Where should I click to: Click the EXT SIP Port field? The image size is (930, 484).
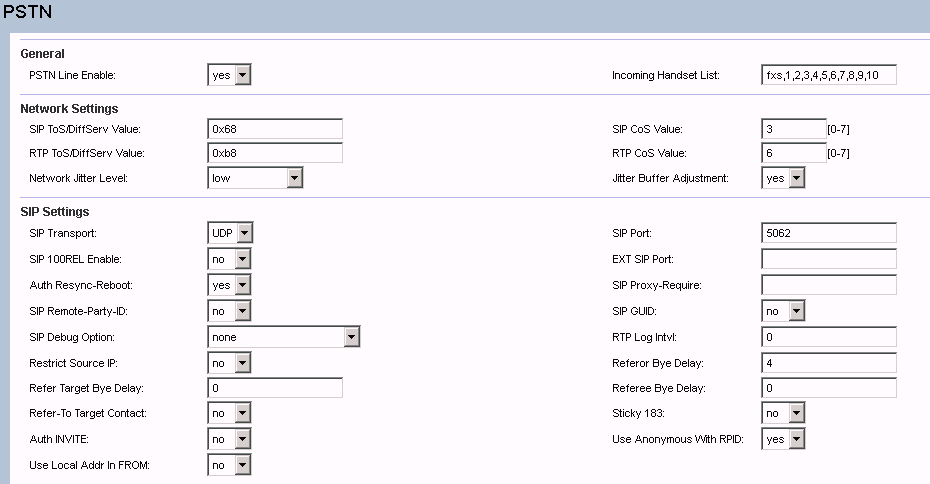[829, 259]
